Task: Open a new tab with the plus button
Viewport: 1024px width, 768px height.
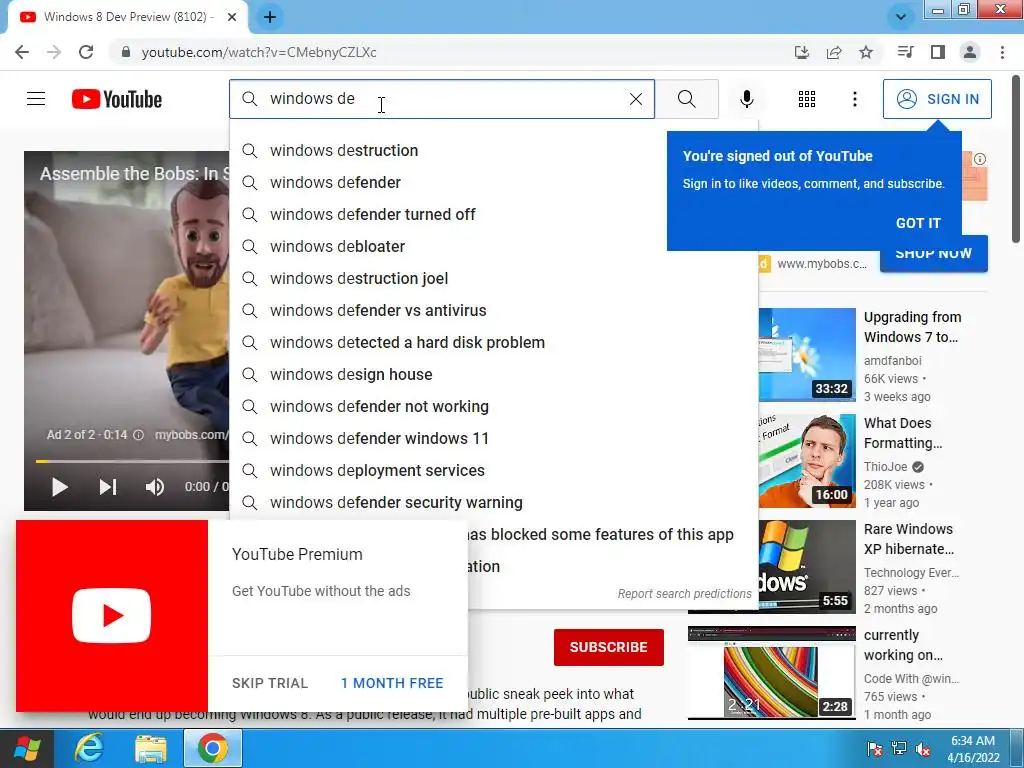Action: (270, 17)
